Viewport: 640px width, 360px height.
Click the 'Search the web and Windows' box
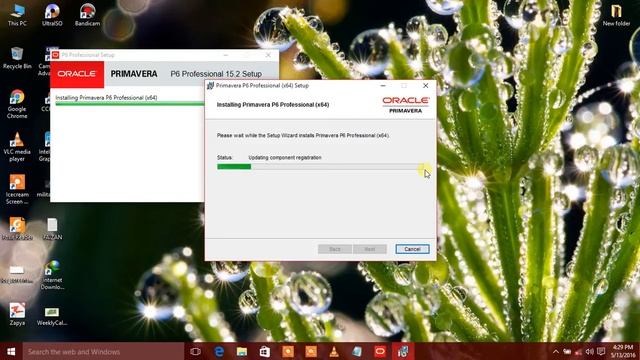pos(103,351)
